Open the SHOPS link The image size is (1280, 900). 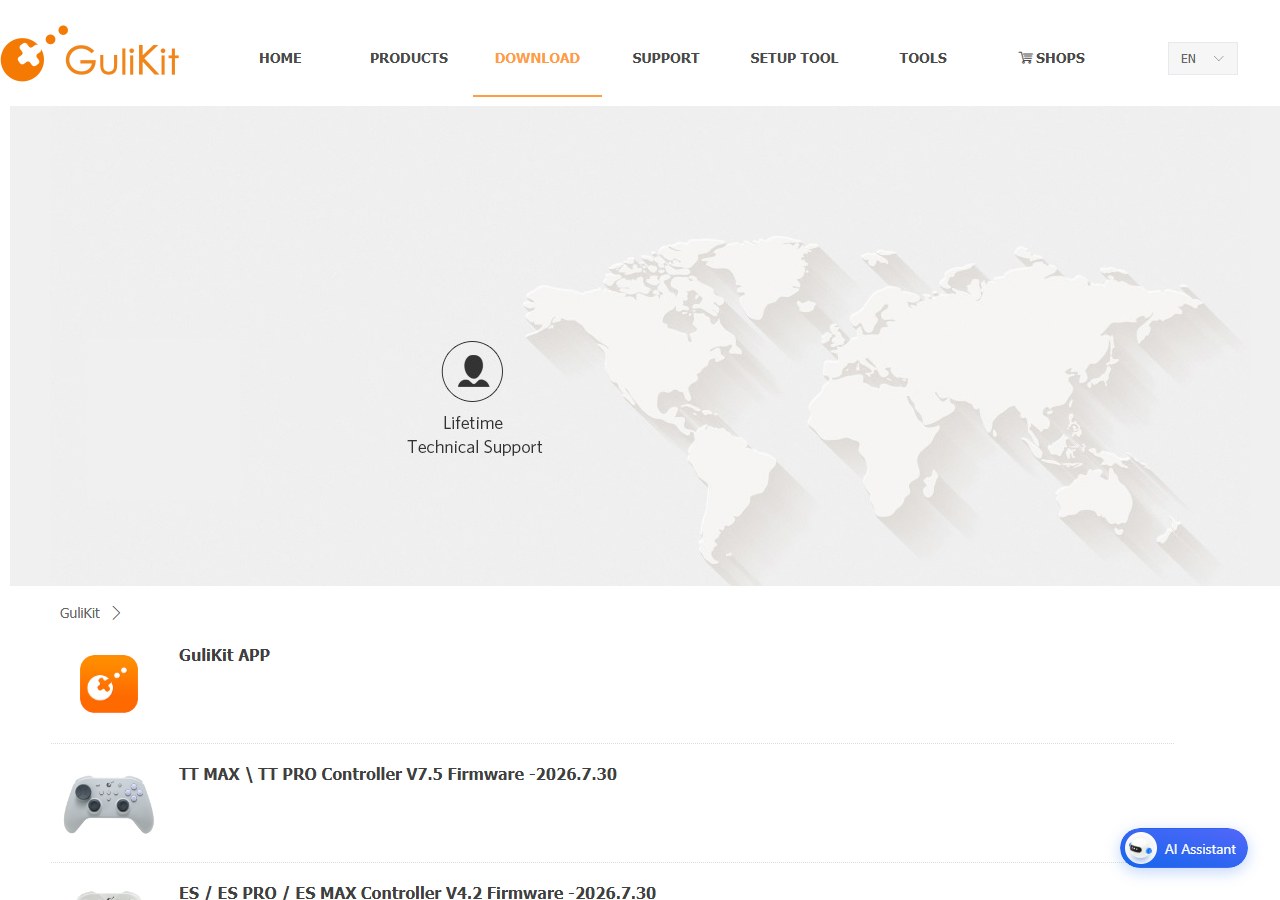(x=1060, y=58)
